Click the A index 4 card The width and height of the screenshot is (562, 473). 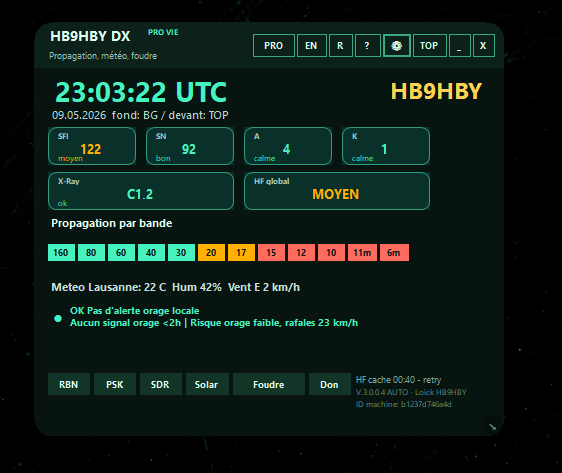[x=288, y=146]
